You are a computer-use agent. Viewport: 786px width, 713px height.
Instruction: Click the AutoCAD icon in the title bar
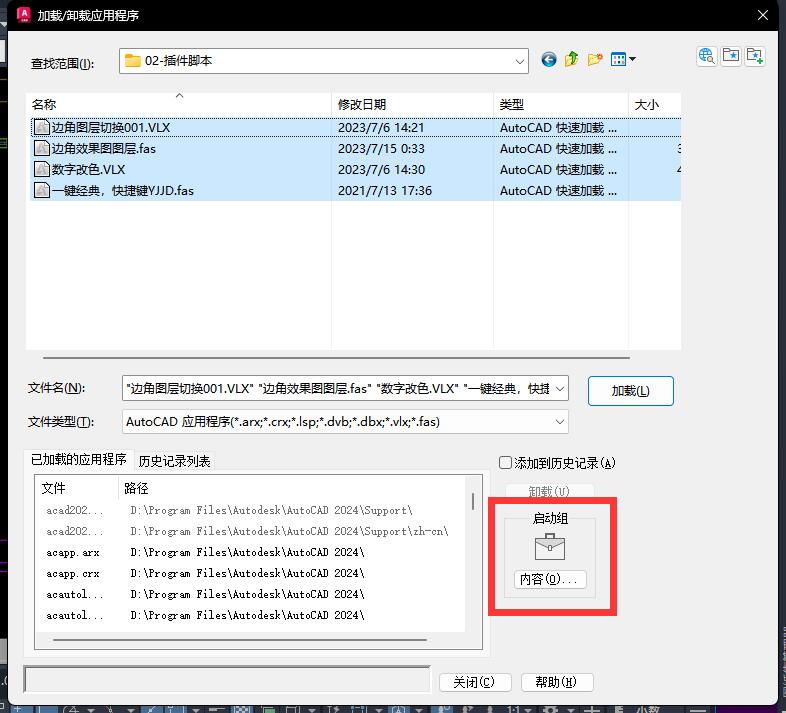24,15
